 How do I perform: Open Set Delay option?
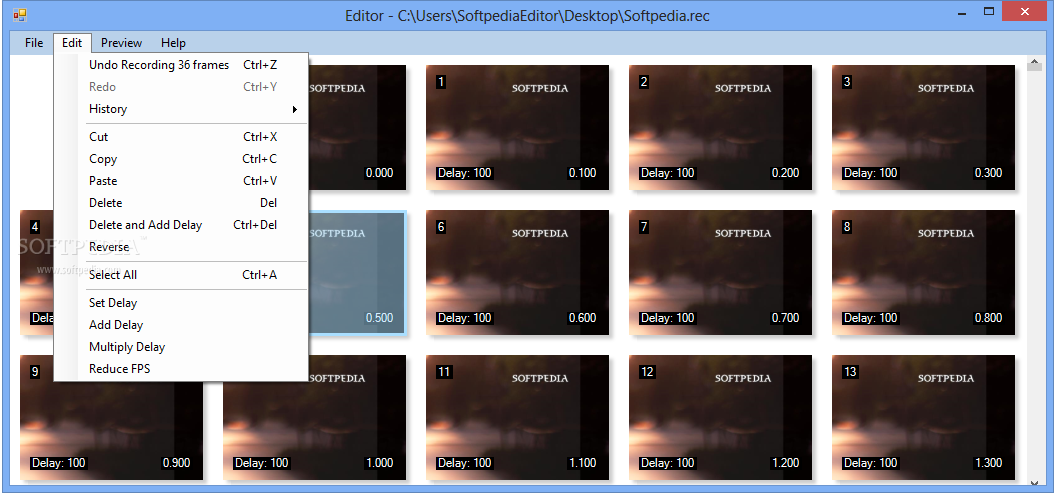click(181, 303)
